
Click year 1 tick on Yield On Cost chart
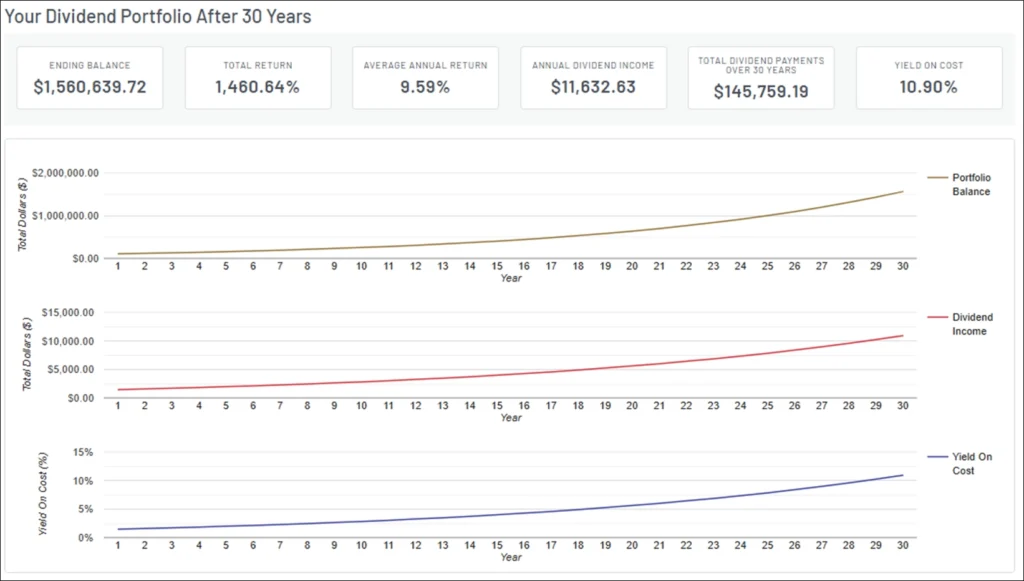coord(118,546)
